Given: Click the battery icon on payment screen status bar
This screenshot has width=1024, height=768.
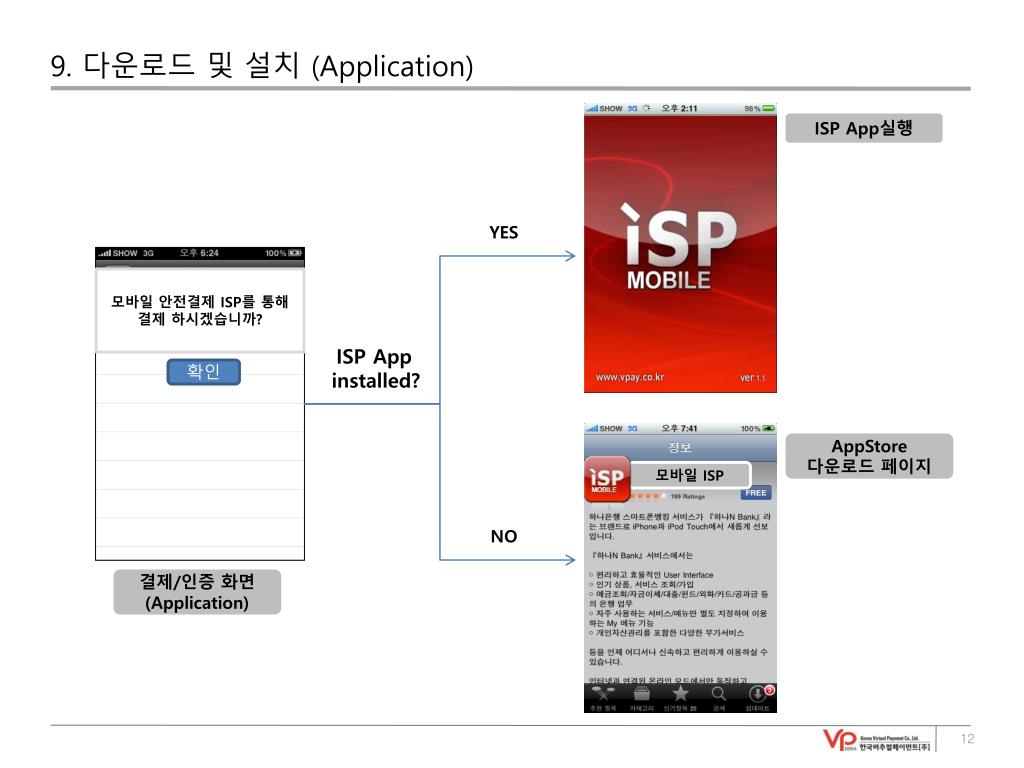Looking at the screenshot, I should tap(295, 253).
